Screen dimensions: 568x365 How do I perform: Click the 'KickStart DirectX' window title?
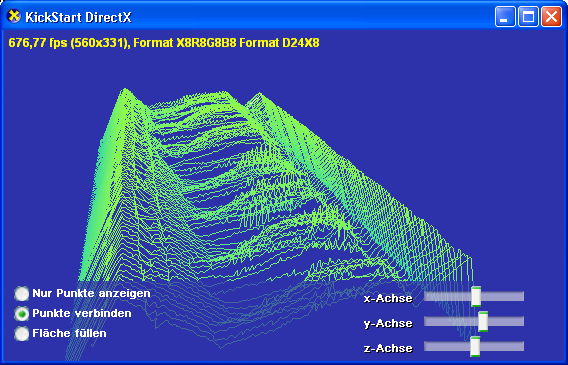(x=78, y=17)
